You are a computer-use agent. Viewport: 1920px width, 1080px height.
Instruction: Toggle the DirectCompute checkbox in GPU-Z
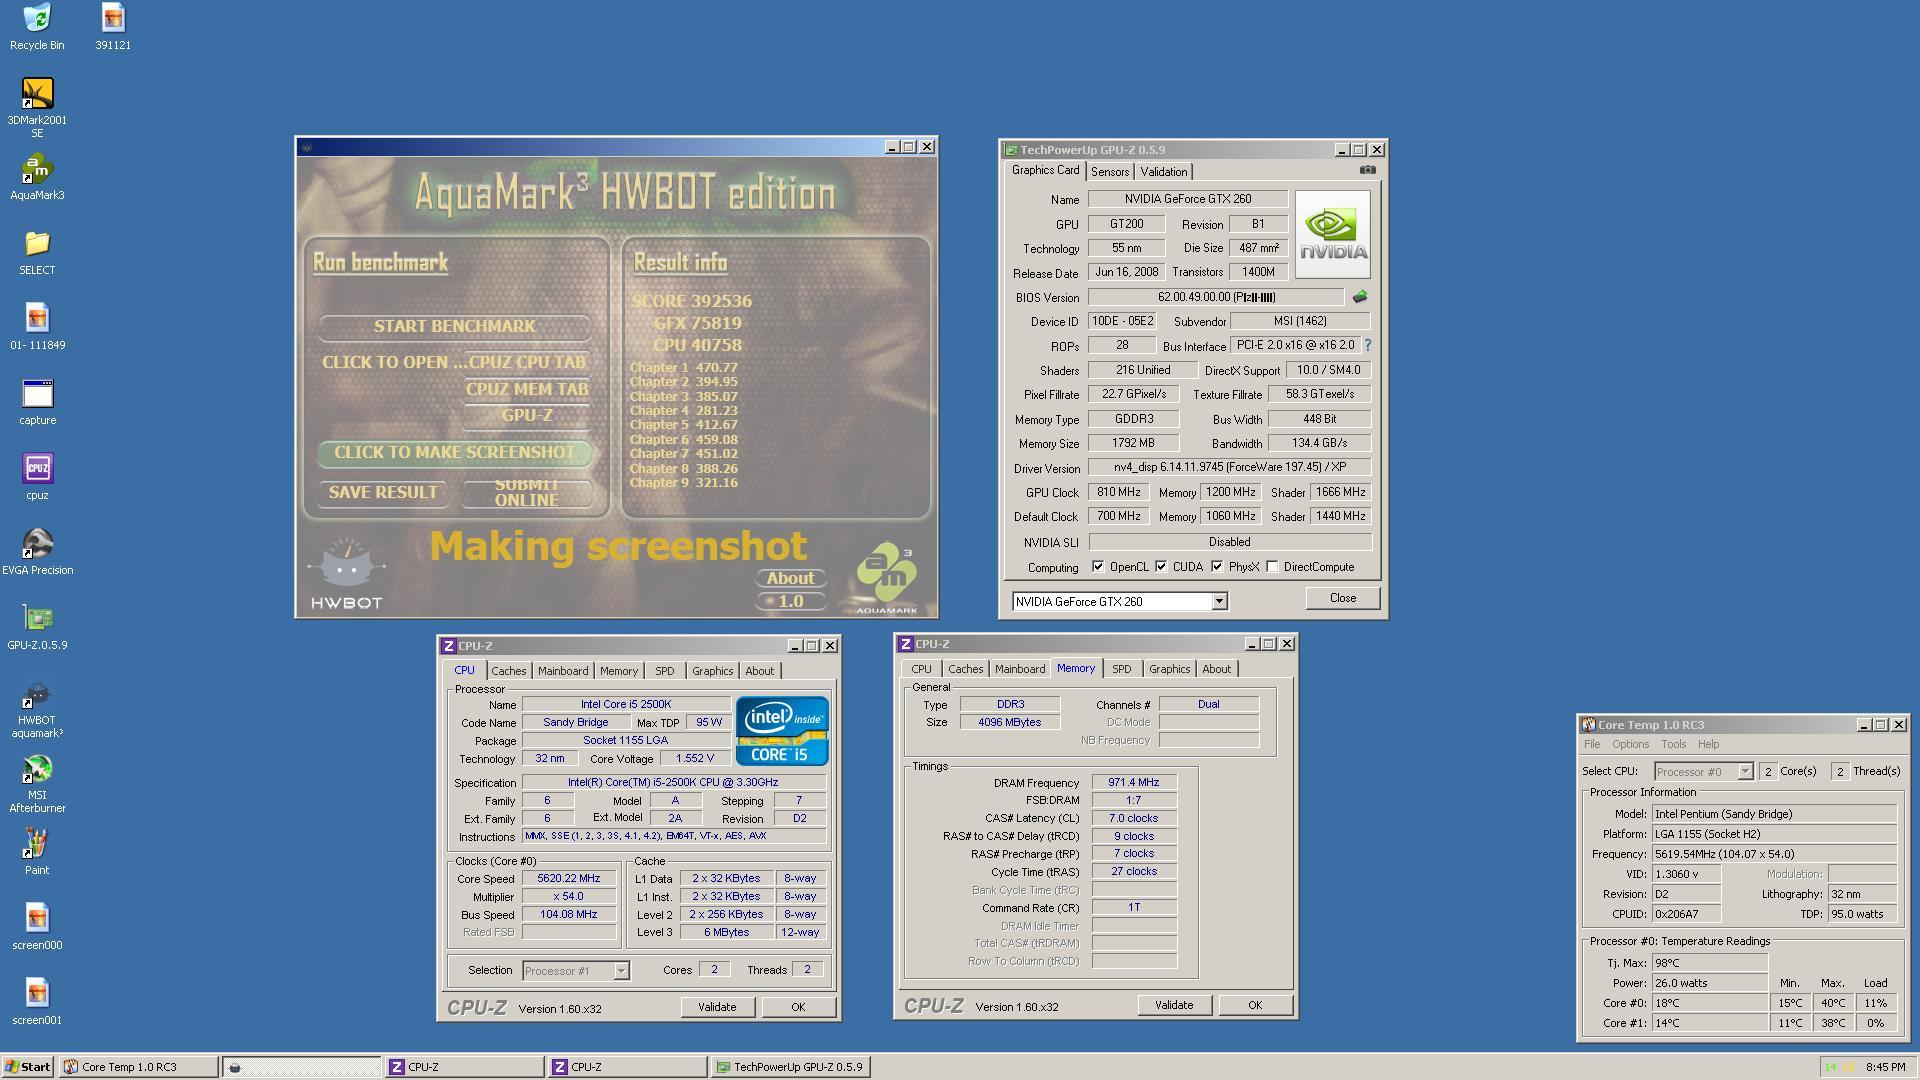point(1272,566)
